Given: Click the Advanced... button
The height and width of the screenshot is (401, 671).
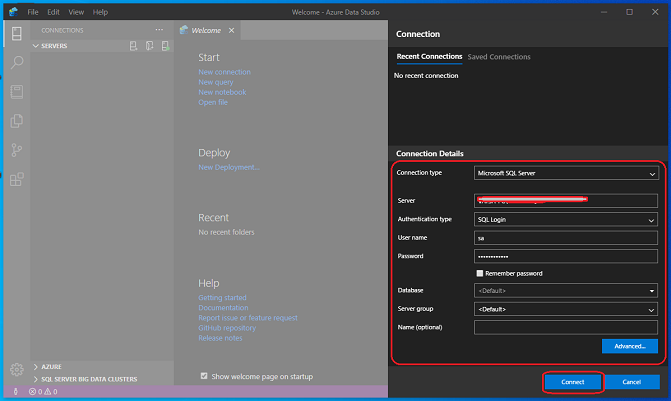Looking at the screenshot, I should (x=629, y=346).
